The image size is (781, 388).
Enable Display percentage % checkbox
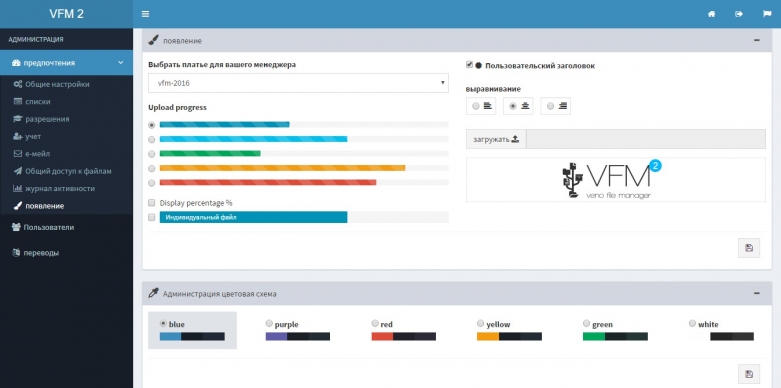point(152,203)
